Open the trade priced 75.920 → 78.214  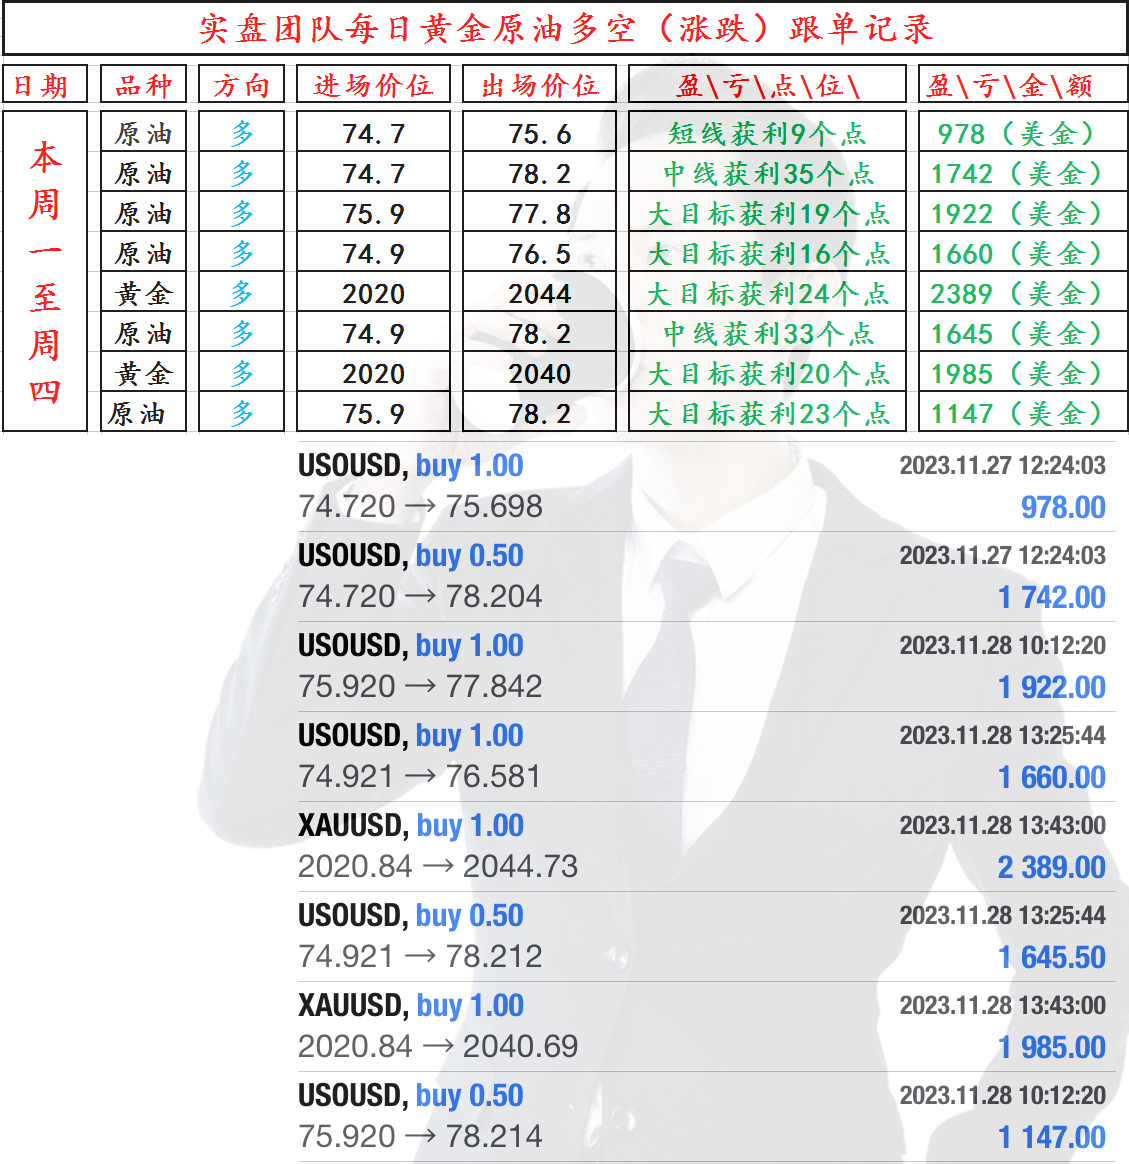[x=706, y=1116]
